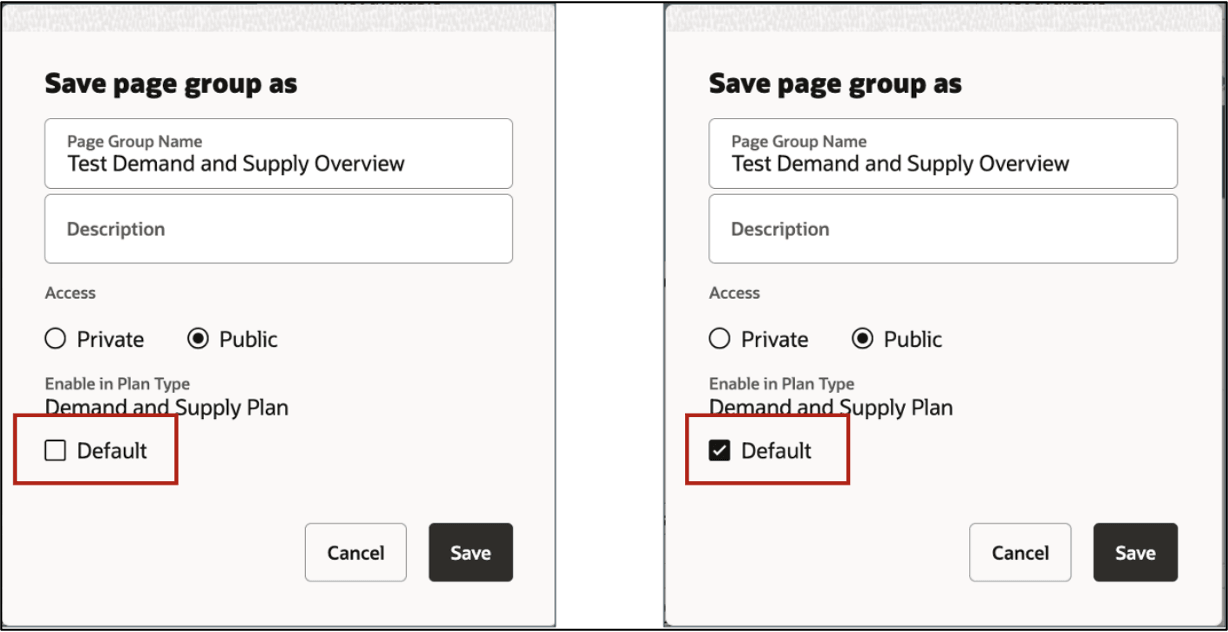The width and height of the screenshot is (1228, 632).
Task: Select the Private radio button in the left dialog
Action: [55, 339]
